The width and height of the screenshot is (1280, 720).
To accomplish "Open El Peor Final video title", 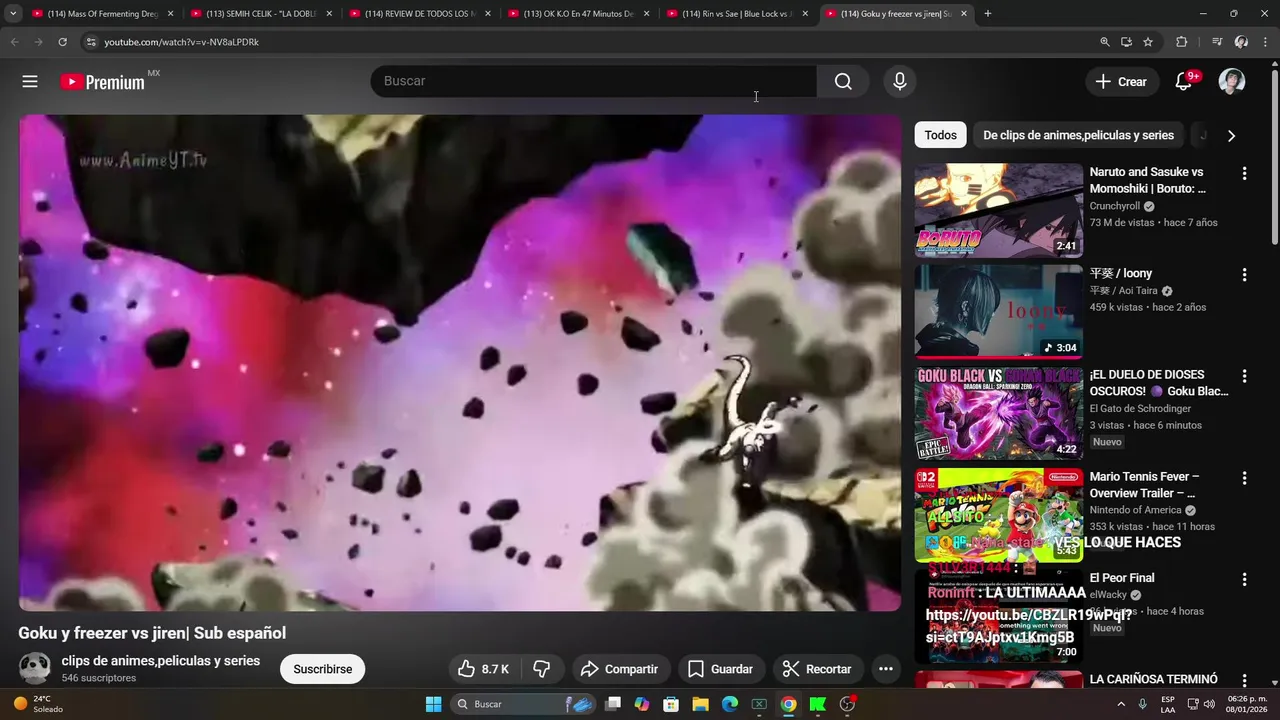I will tap(1122, 578).
